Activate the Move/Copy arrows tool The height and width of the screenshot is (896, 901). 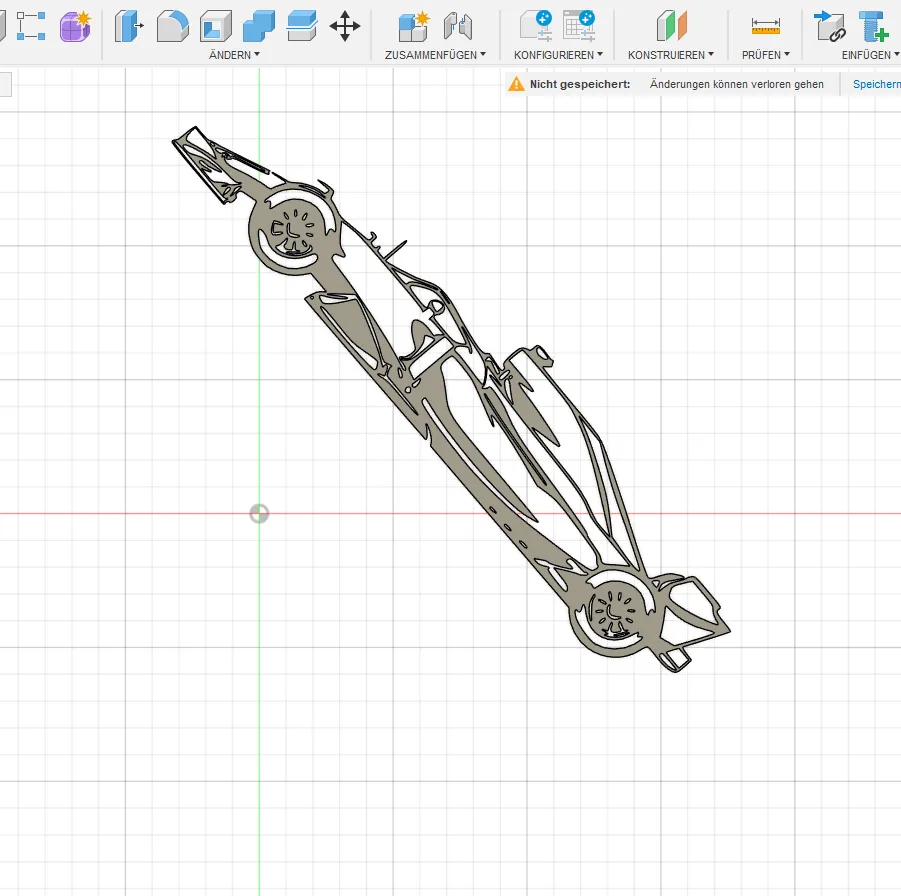click(x=345, y=26)
